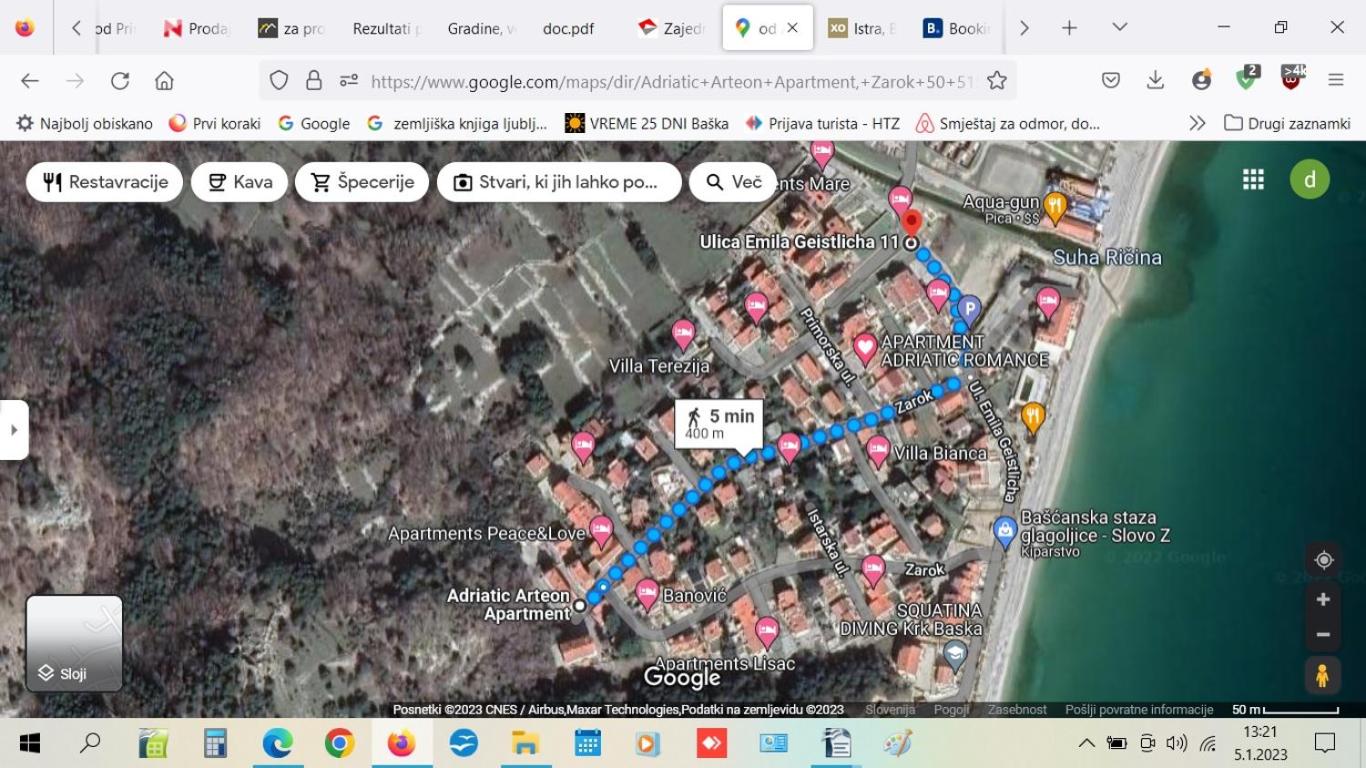Open the Google account avatar 'd'
This screenshot has width=1366, height=768.
point(1310,179)
